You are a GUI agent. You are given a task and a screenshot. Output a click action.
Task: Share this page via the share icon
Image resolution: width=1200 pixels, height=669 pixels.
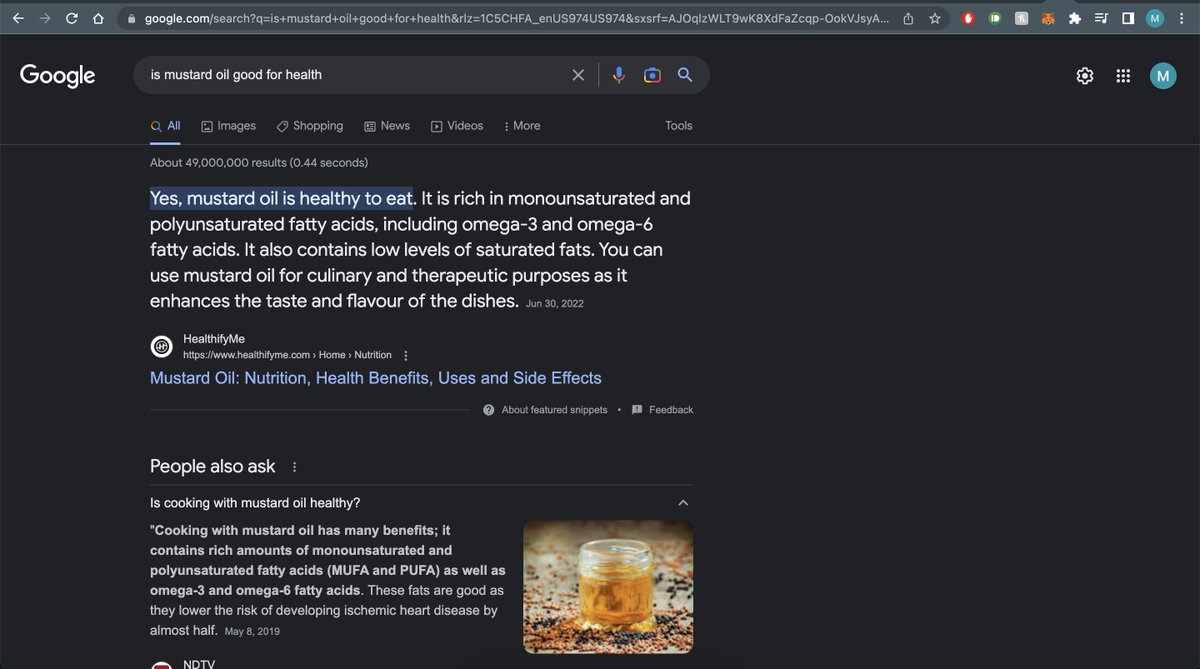pyautogui.click(x=908, y=19)
